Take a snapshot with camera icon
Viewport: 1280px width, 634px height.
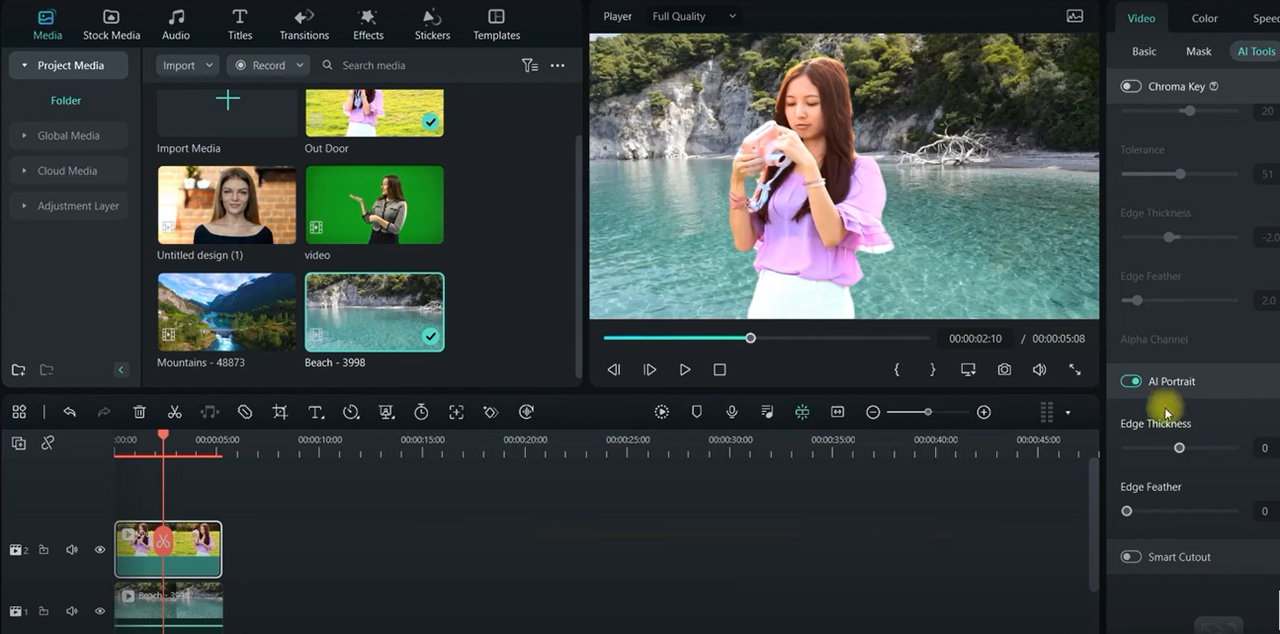1004,370
